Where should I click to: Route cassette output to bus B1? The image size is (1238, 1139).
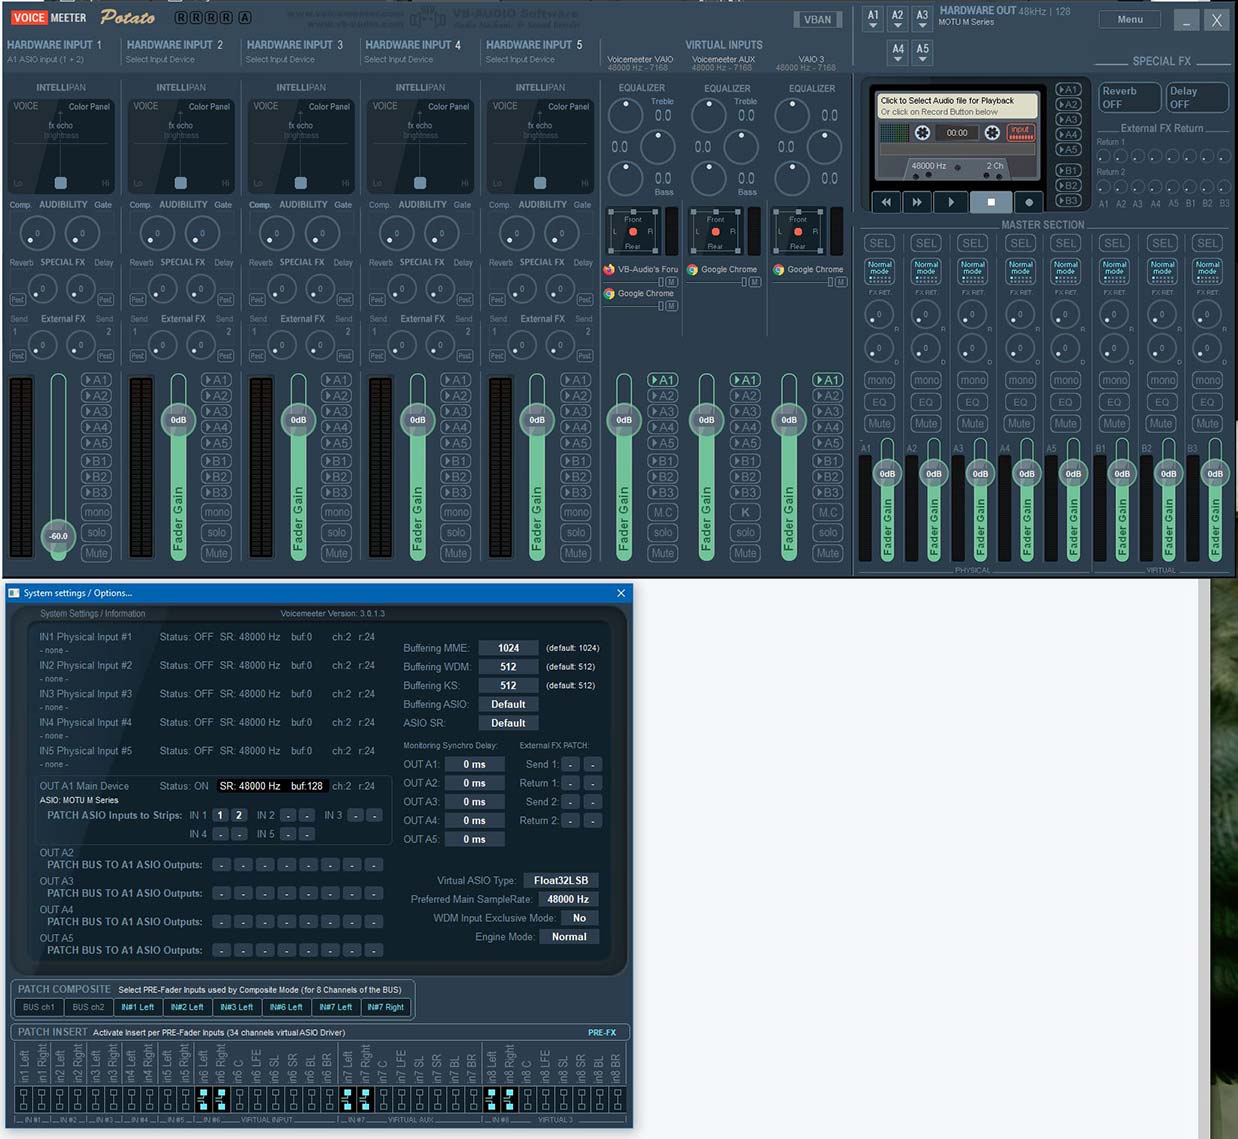point(1068,170)
